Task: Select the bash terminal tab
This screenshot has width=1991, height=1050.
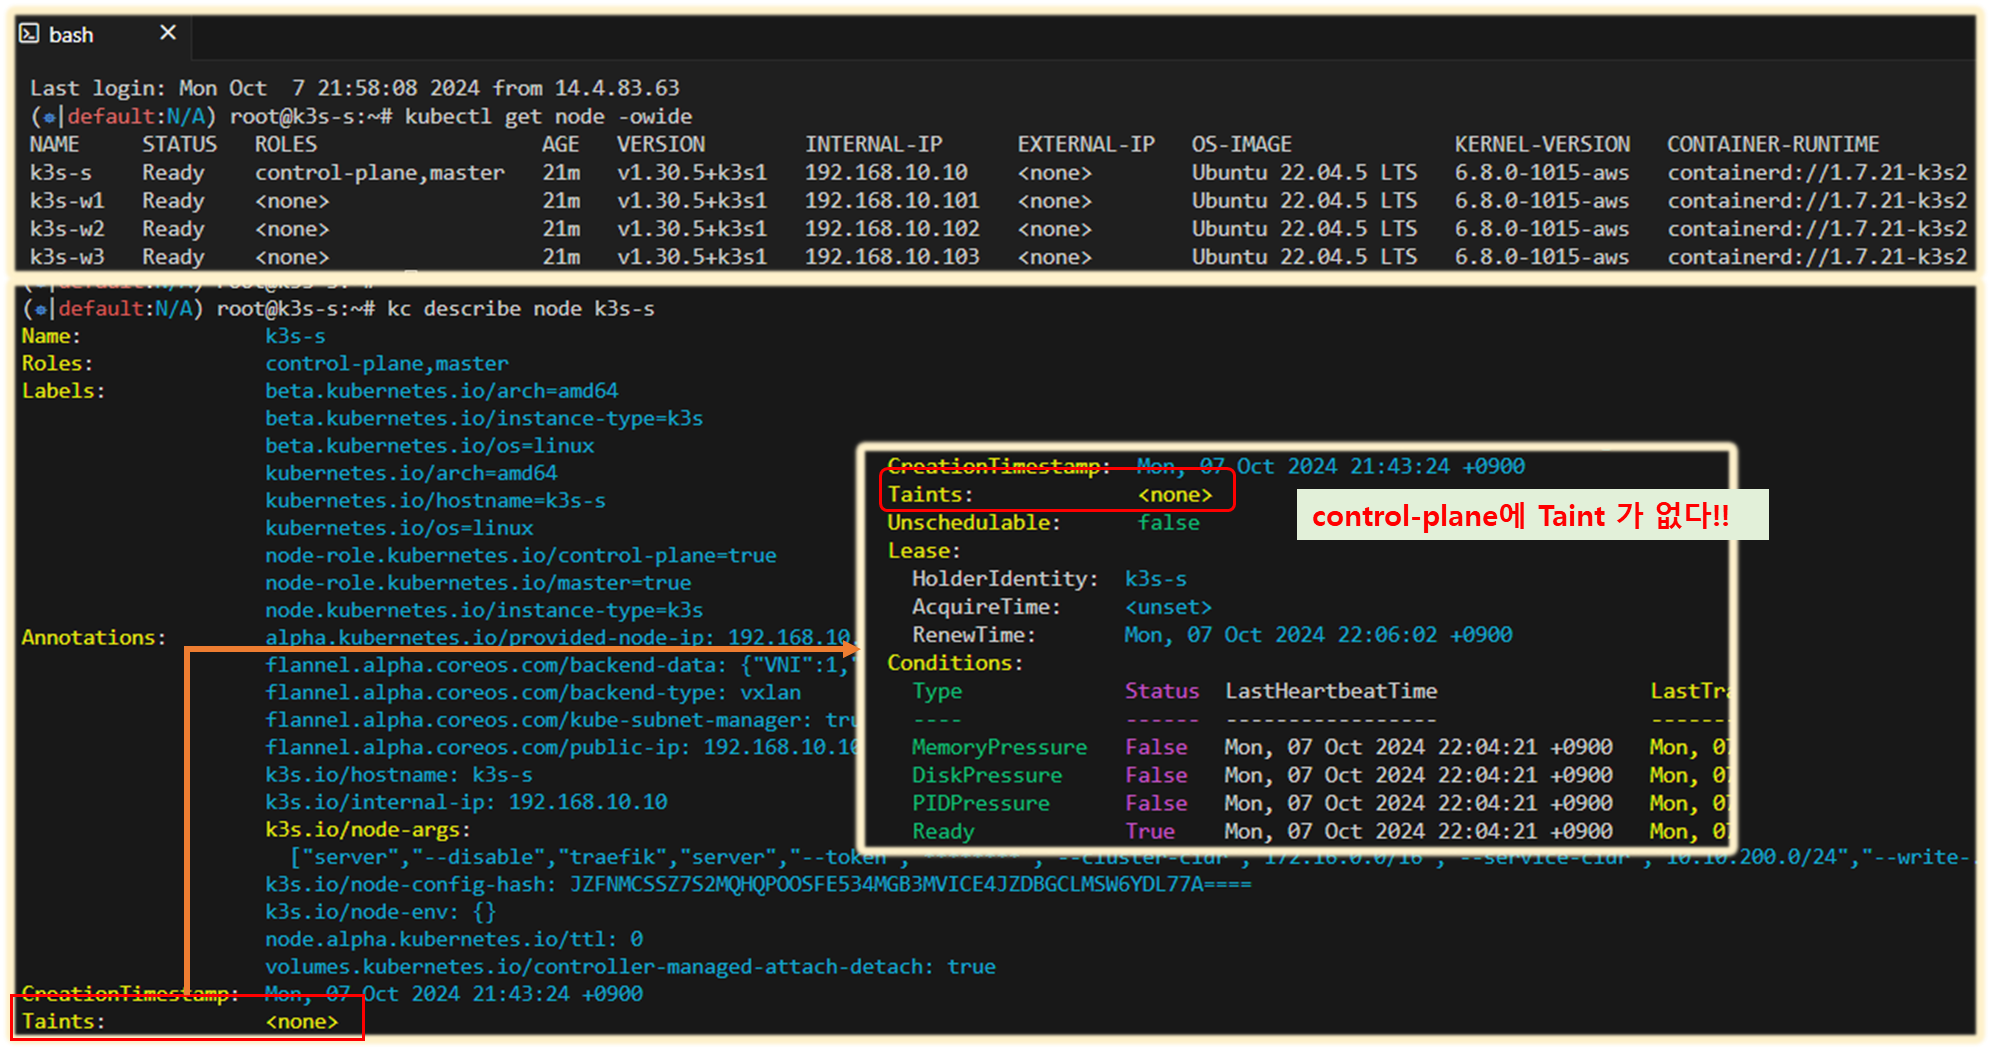Action: click(x=103, y=35)
